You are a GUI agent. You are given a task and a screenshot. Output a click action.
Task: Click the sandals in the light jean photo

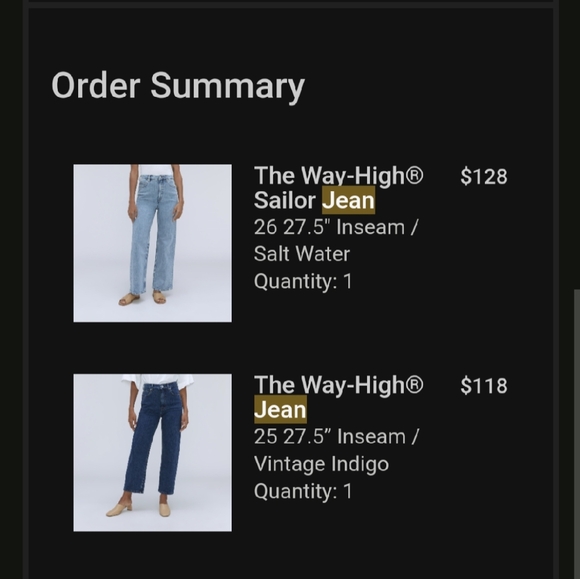(x=142, y=298)
